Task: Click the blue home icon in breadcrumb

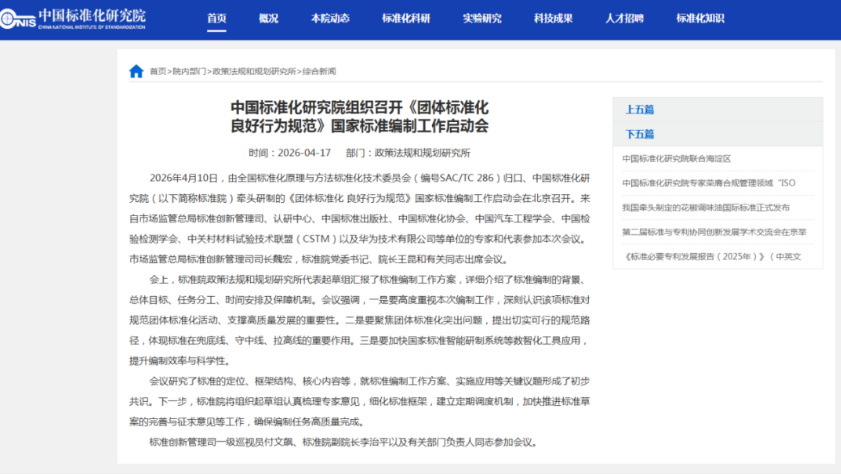Action: 136,71
